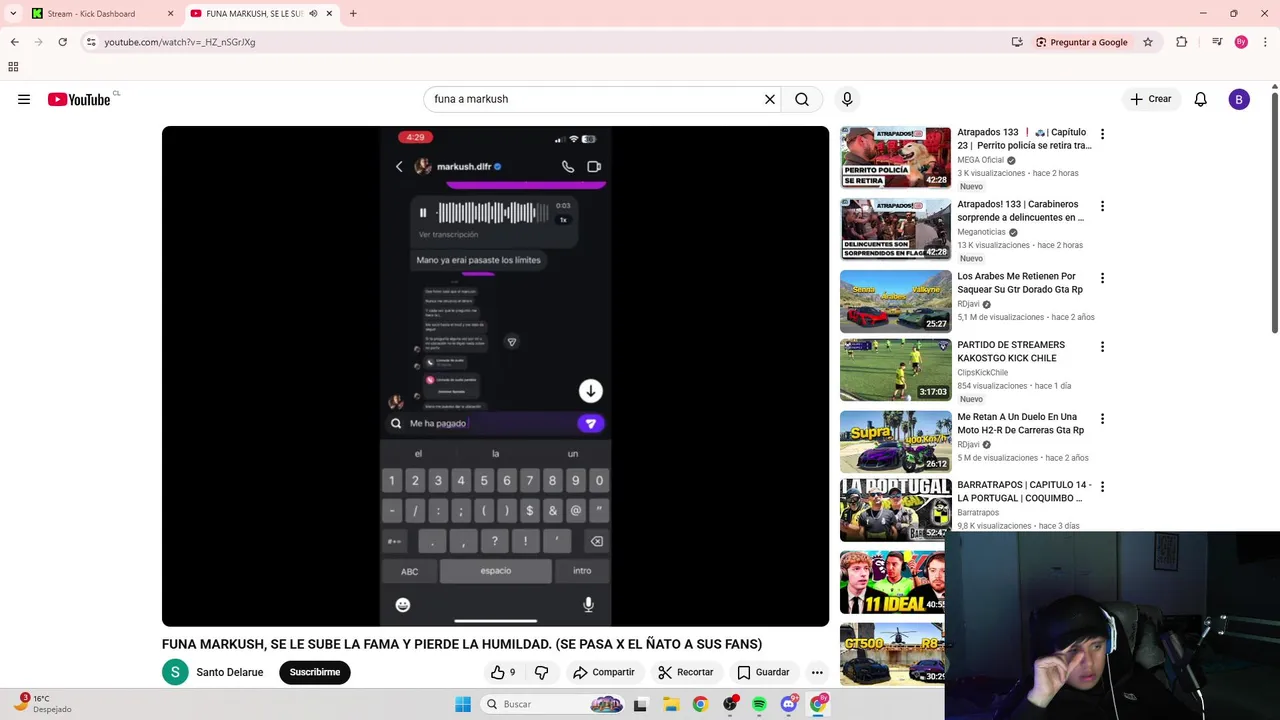Open the Recortar clip button
The width and height of the screenshot is (1280, 720).
coord(686,672)
